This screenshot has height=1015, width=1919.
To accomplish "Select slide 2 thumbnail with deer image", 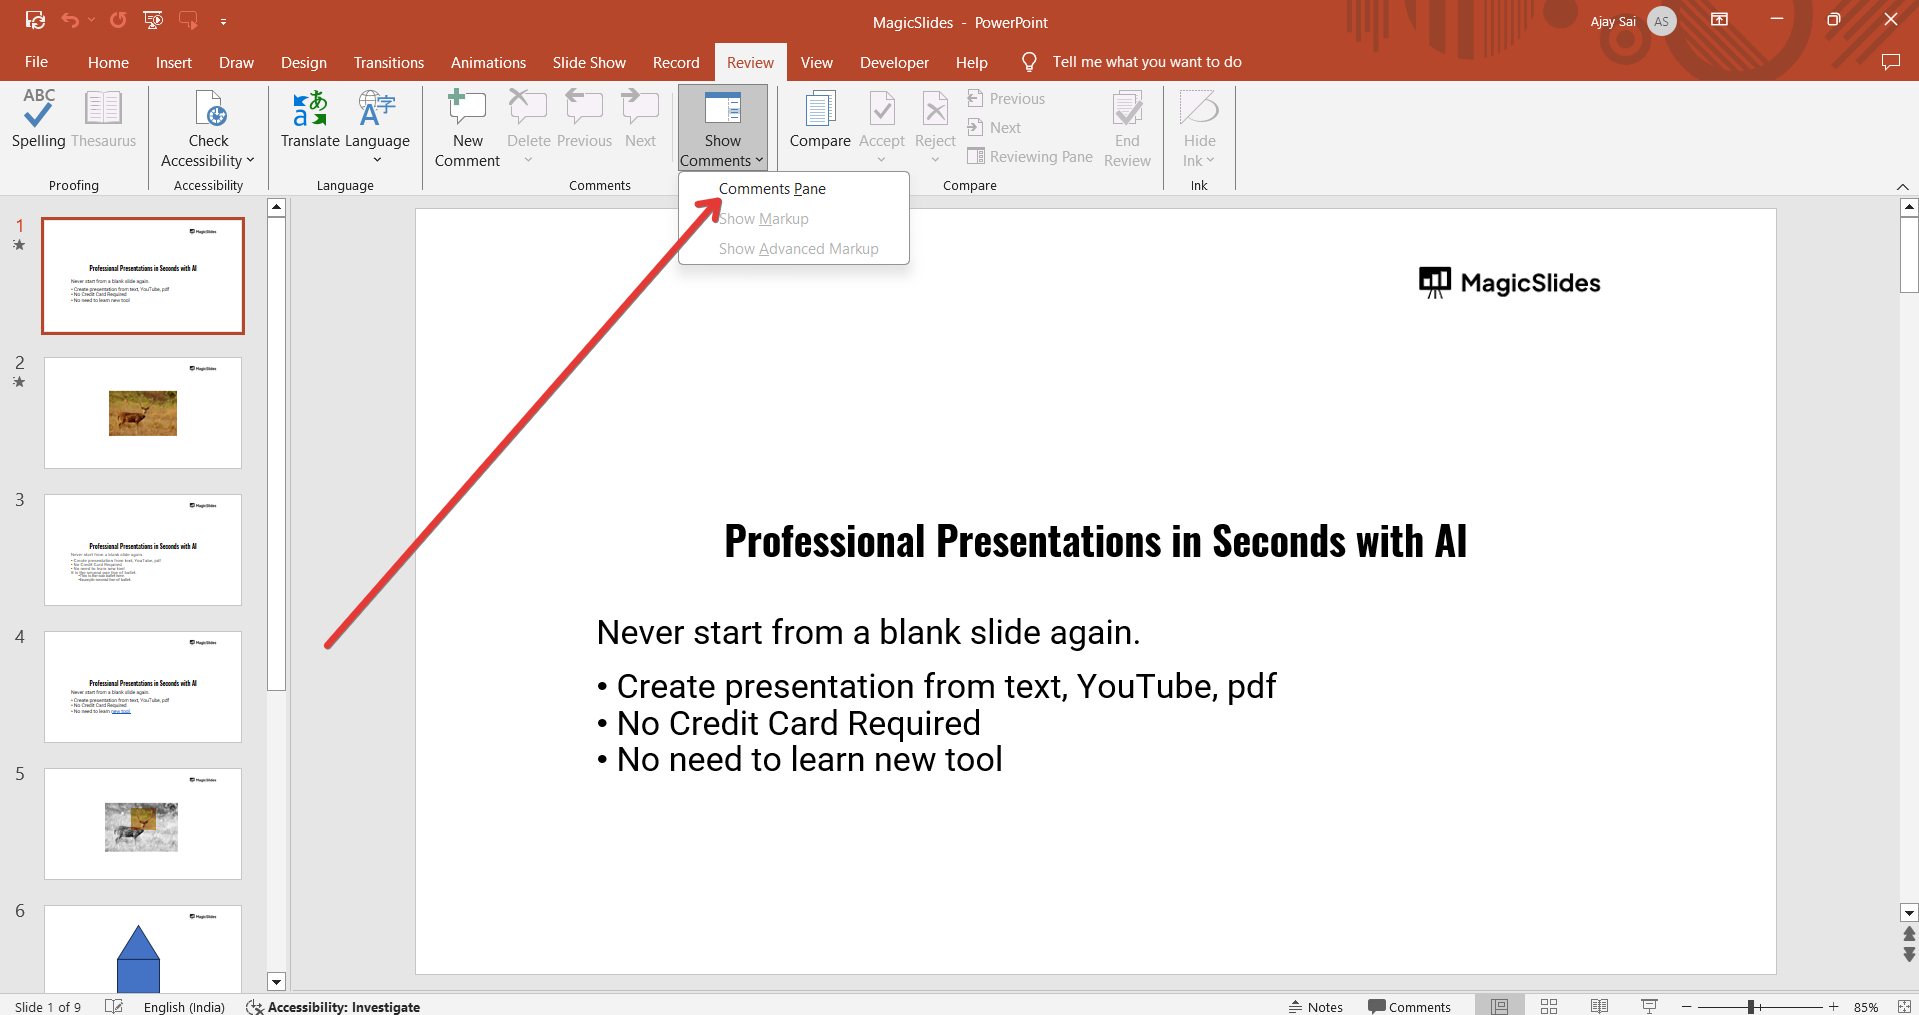I will (143, 413).
